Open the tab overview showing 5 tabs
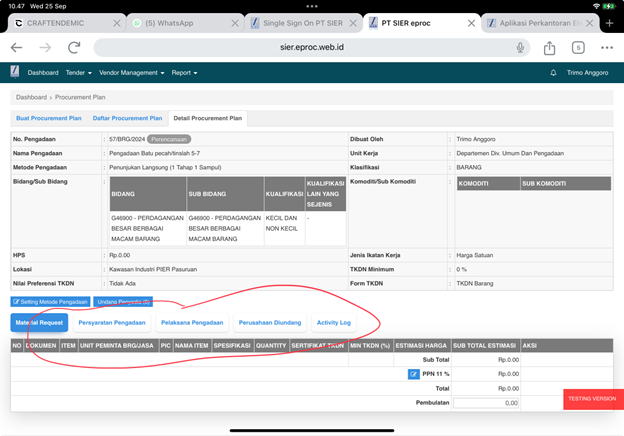 tap(578, 48)
